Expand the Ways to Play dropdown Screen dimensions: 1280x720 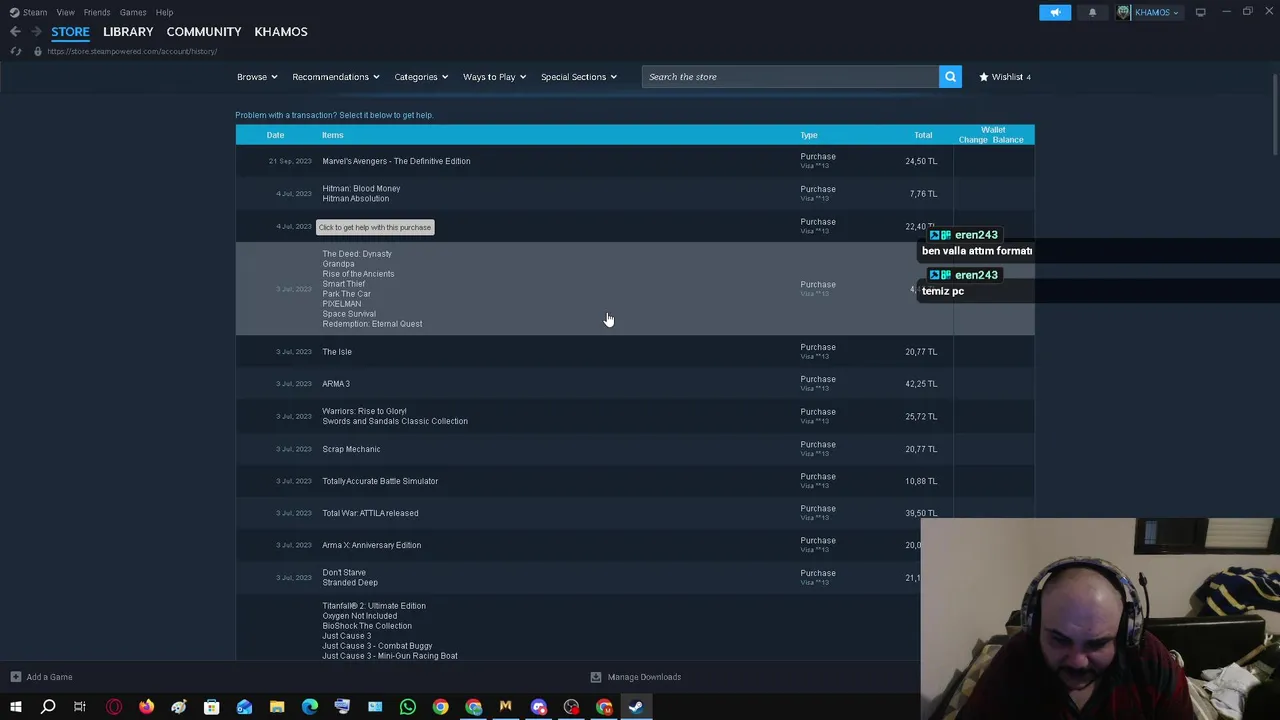[494, 77]
